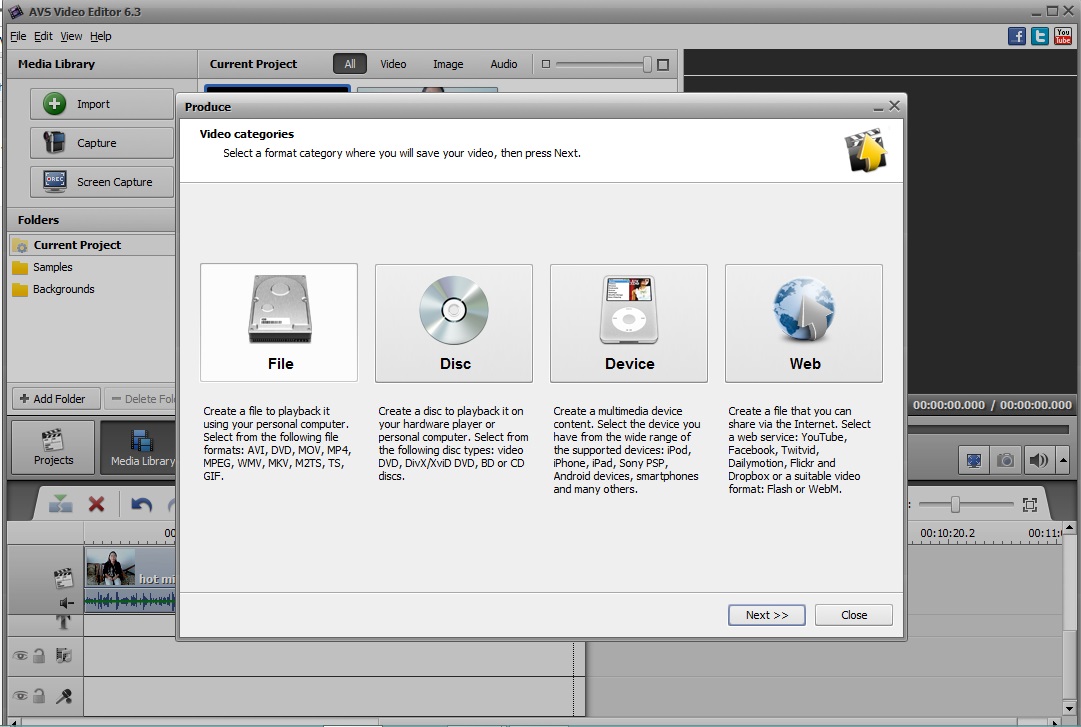
Task: Show All media filter tab
Action: (x=350, y=64)
